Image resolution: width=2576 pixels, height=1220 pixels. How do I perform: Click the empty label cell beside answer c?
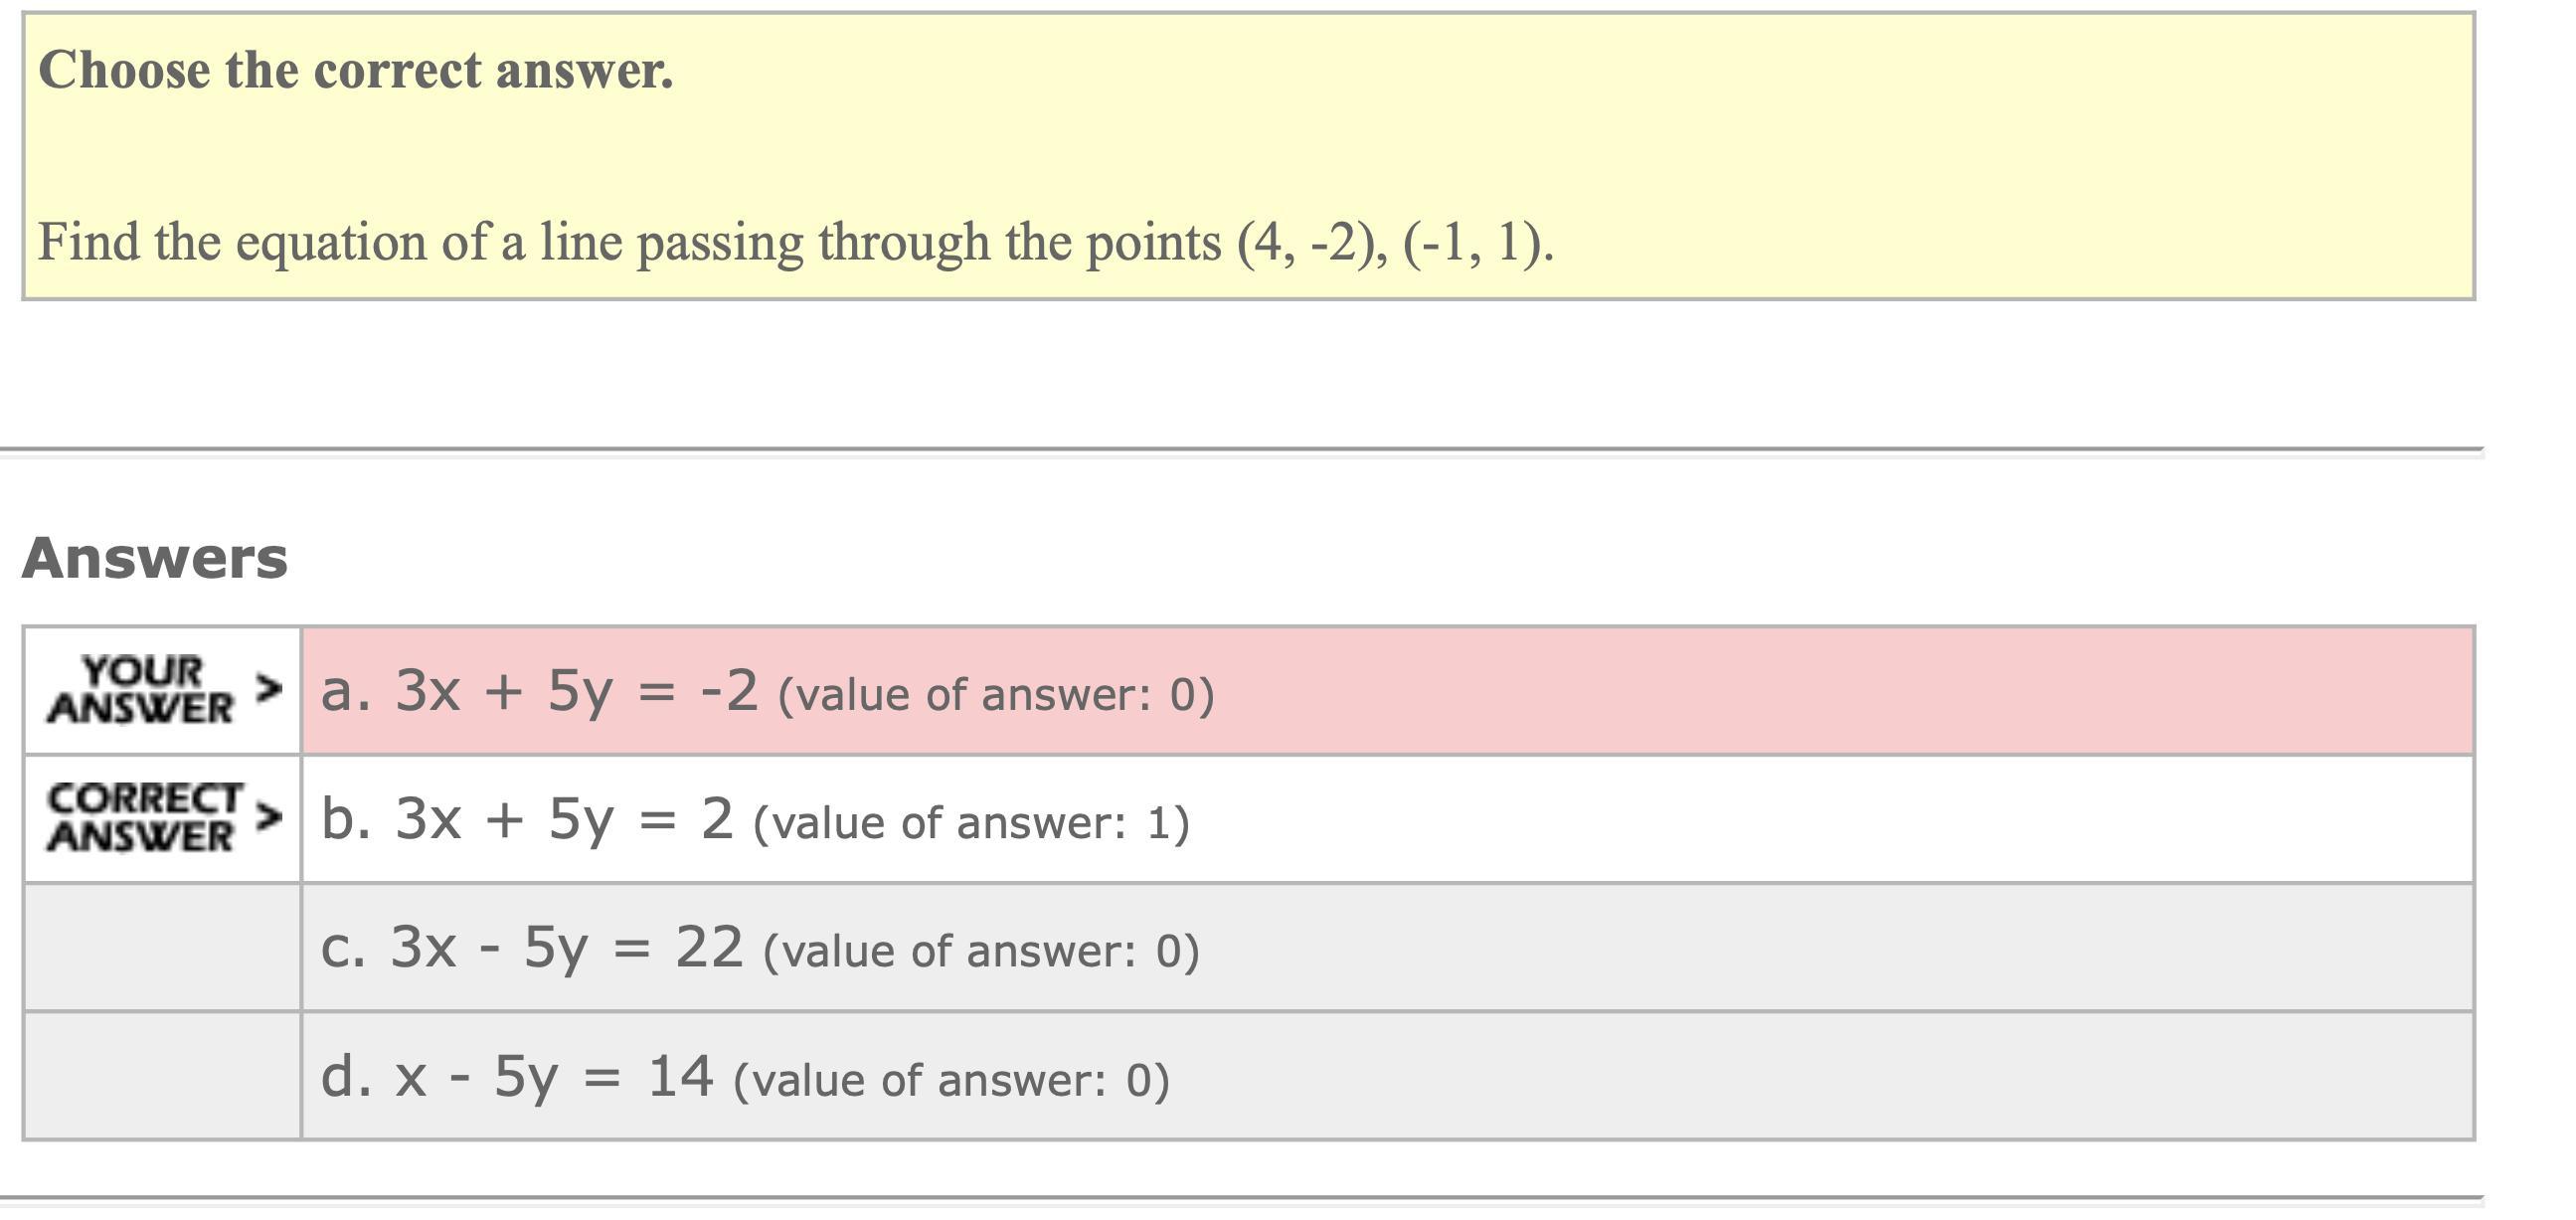coord(162,947)
